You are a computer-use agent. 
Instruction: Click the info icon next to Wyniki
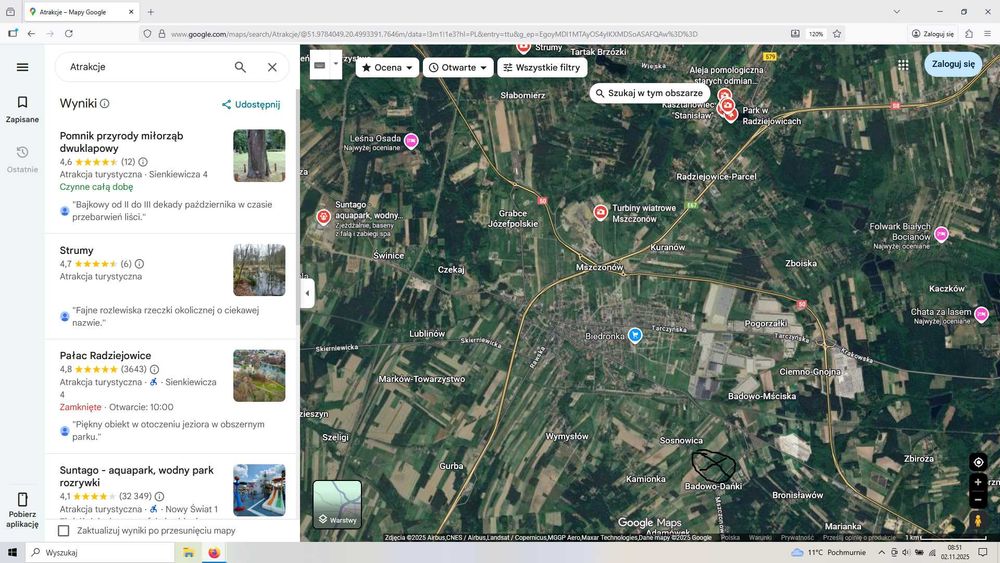(x=105, y=103)
